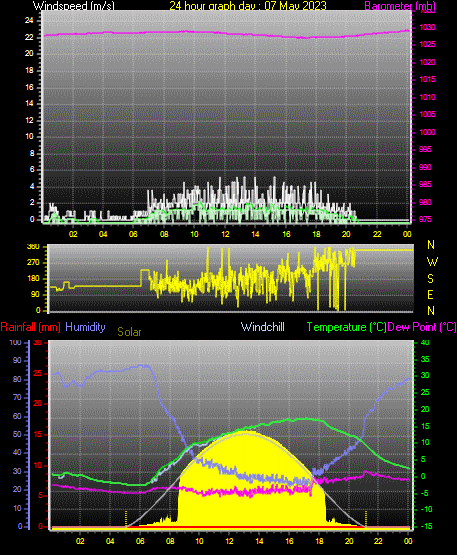
Task: Click '22' on the windspeed axis
Action: click(x=29, y=37)
